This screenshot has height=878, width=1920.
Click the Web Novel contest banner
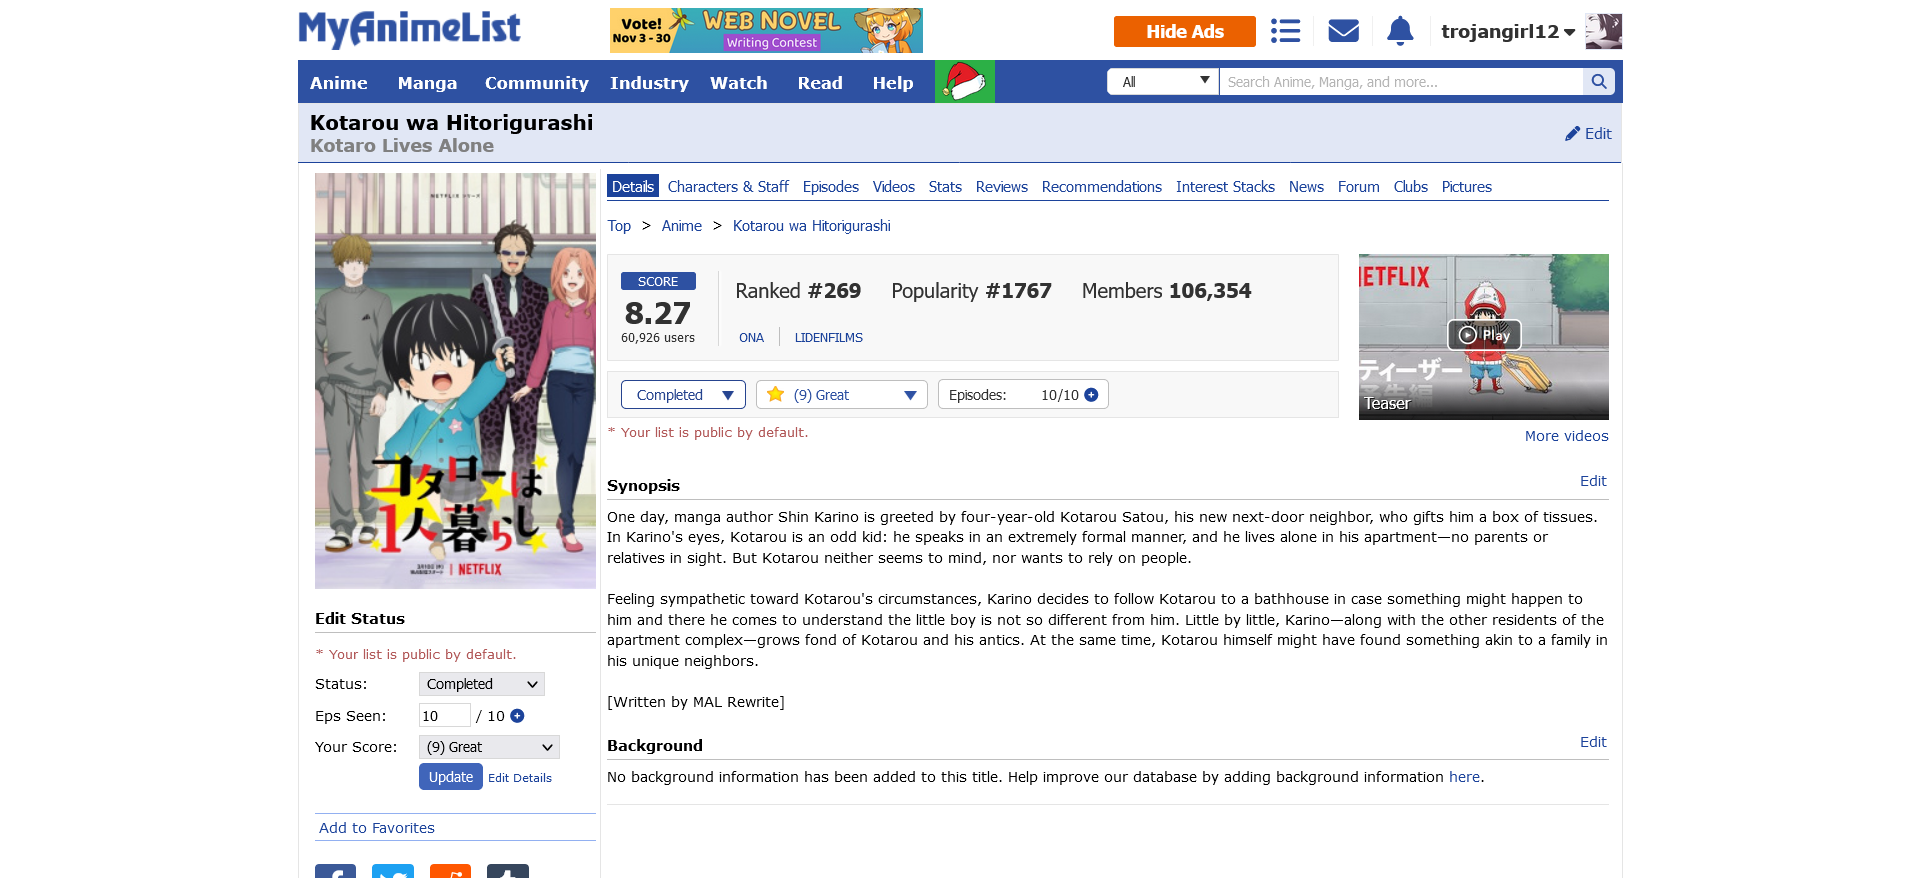click(766, 31)
